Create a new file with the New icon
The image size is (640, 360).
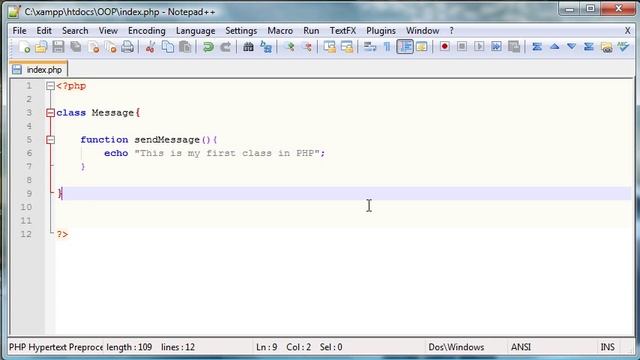pyautogui.click(x=24, y=47)
